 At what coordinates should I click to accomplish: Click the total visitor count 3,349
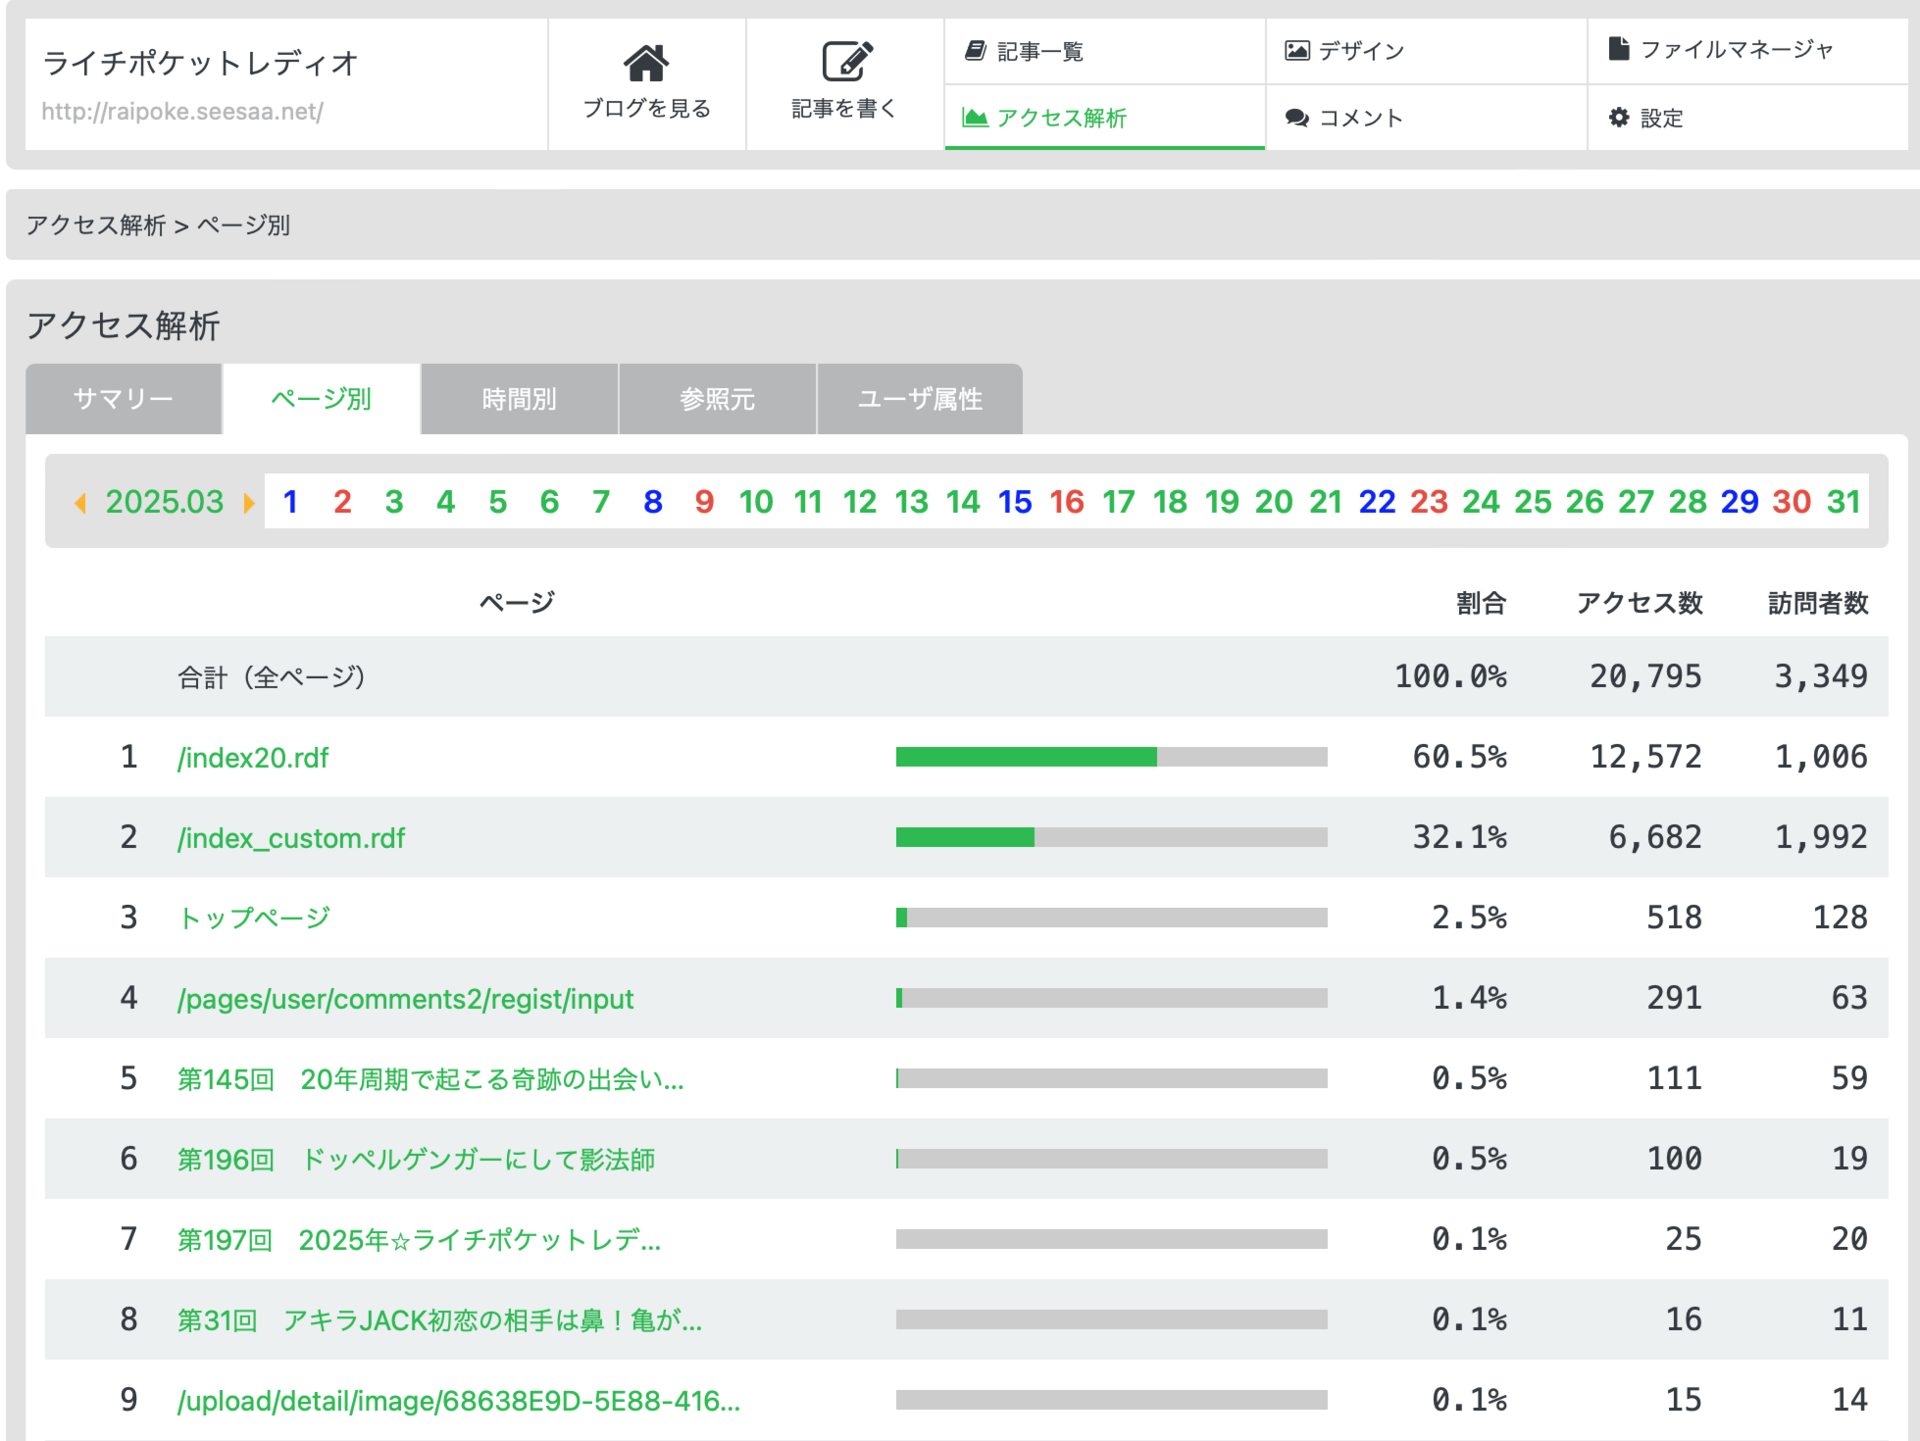(1821, 677)
